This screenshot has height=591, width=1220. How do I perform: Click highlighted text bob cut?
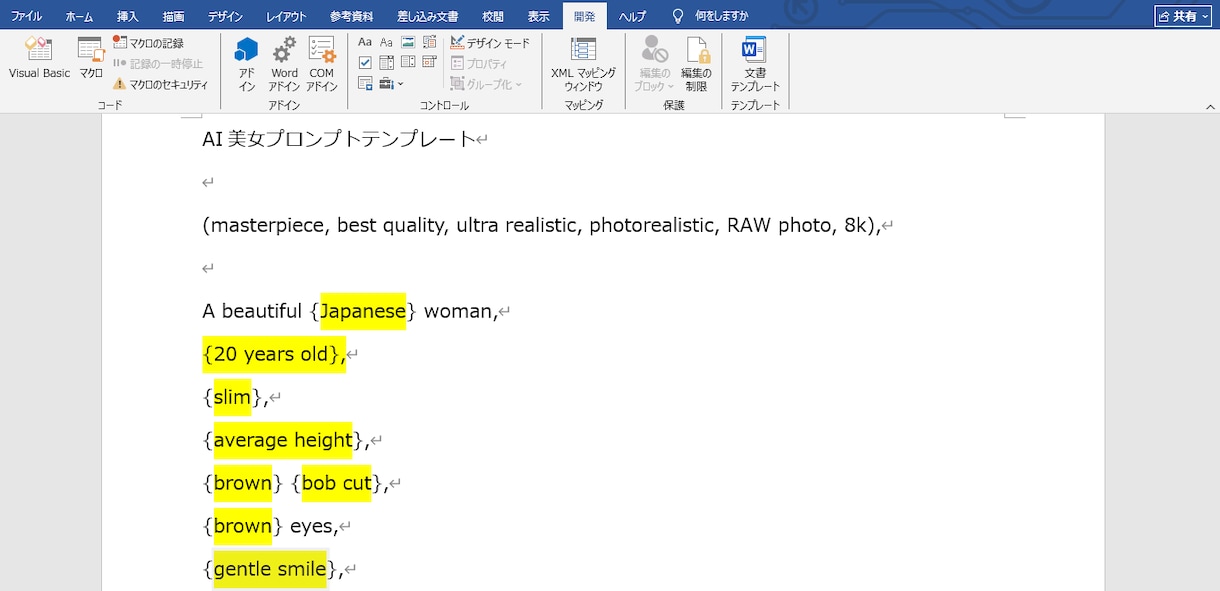pos(337,483)
